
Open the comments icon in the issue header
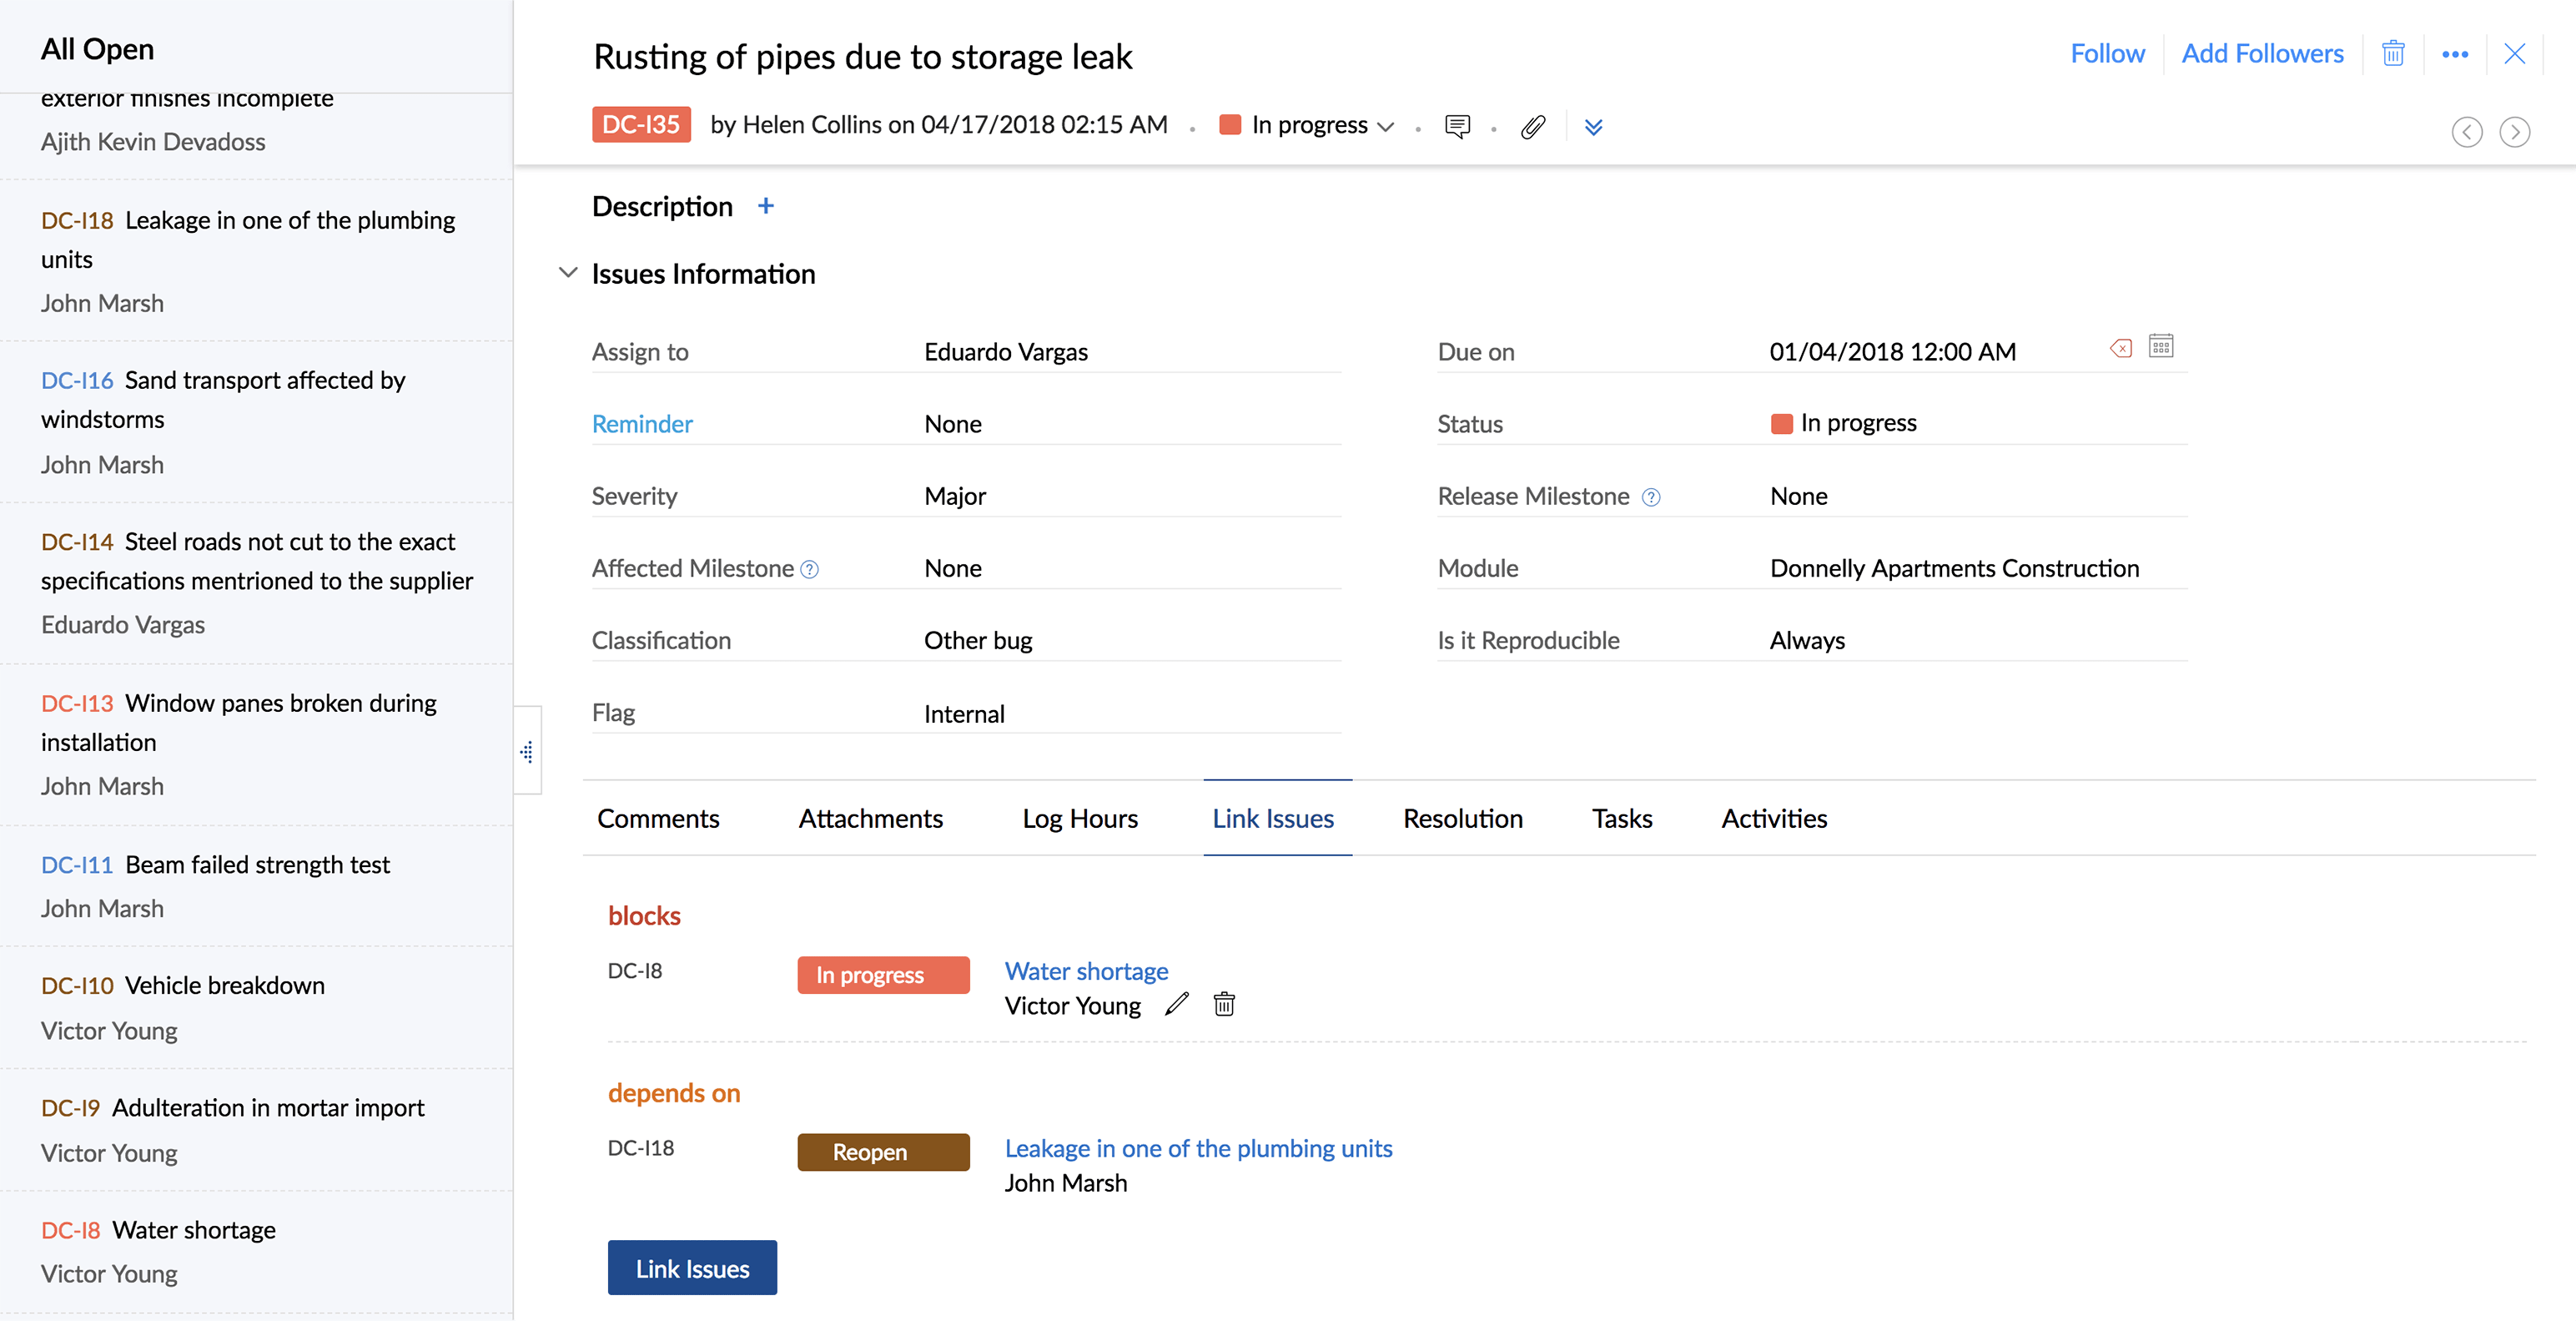pyautogui.click(x=1458, y=126)
